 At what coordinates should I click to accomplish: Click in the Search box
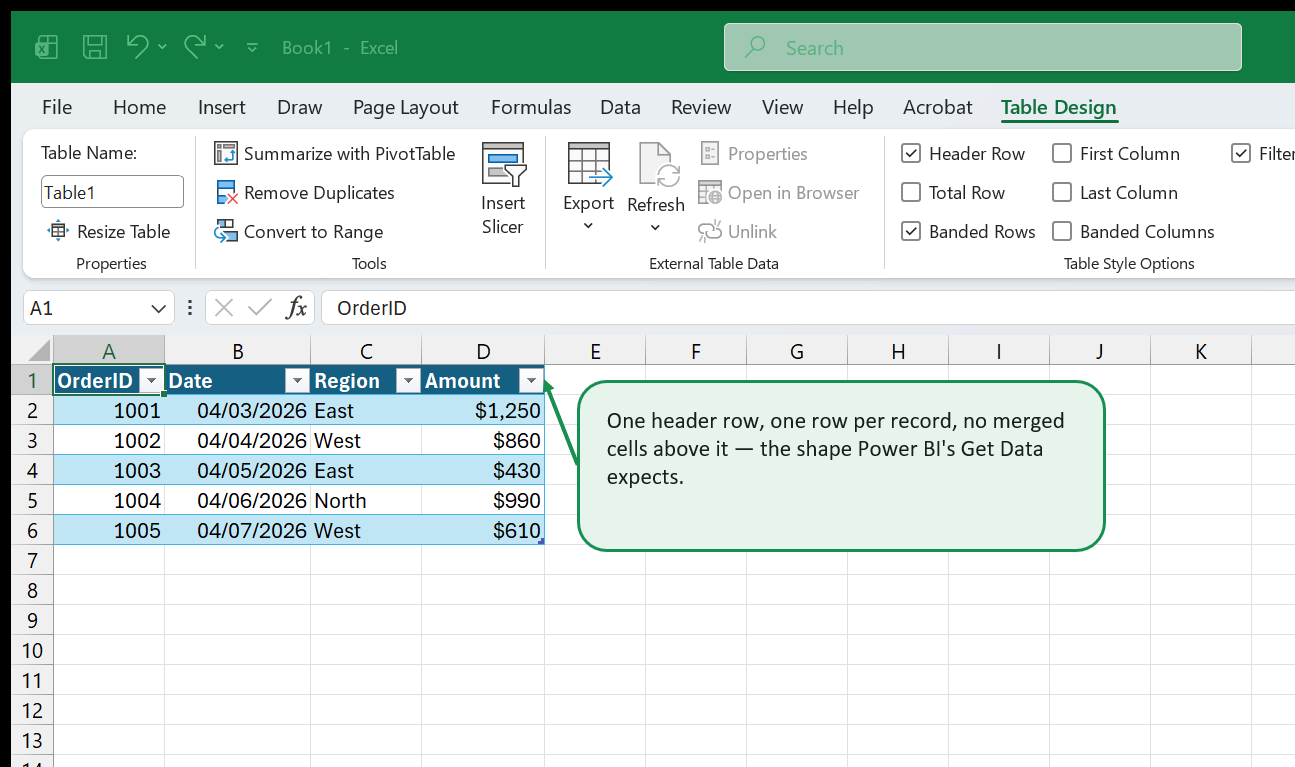983,47
